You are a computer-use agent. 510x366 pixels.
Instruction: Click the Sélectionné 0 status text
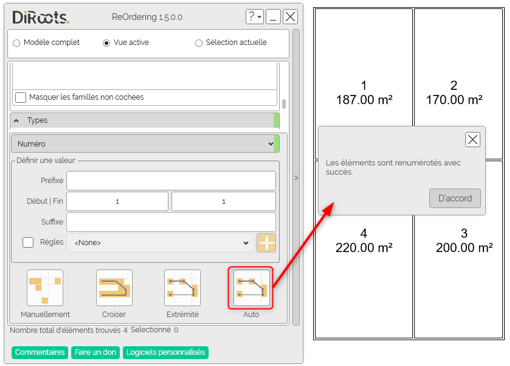pos(154,330)
